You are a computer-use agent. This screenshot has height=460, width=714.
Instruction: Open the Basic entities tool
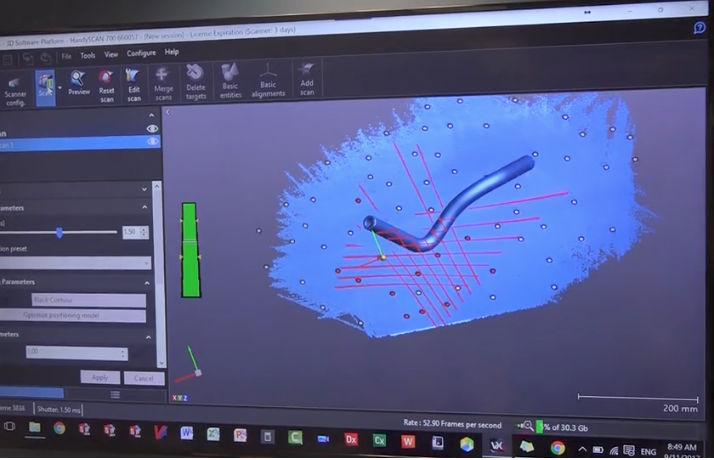click(230, 81)
